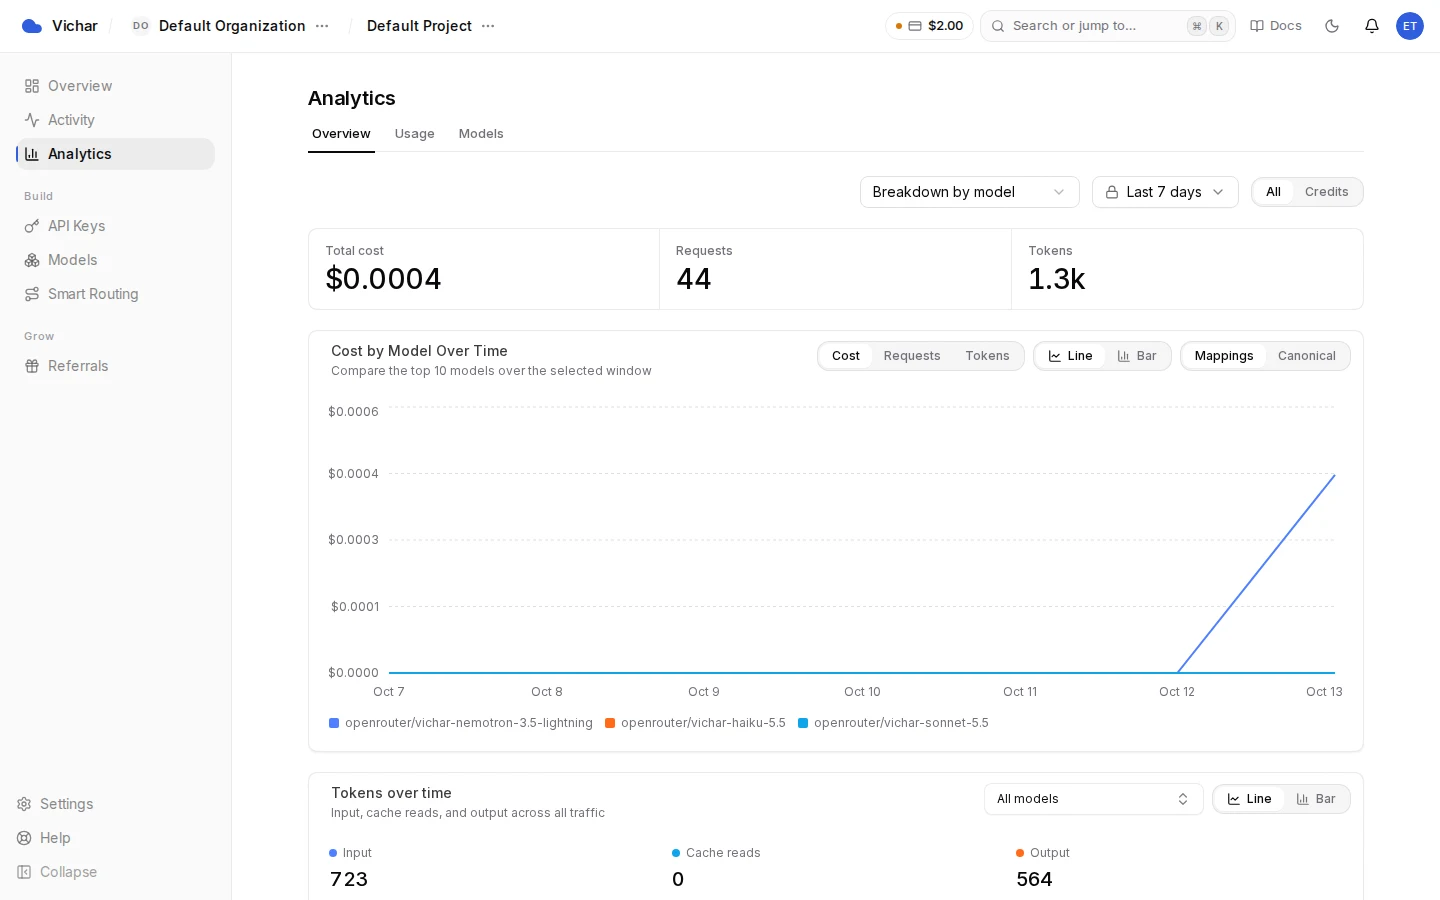Open notifications bell
This screenshot has width=1440, height=900.
coord(1372,26)
